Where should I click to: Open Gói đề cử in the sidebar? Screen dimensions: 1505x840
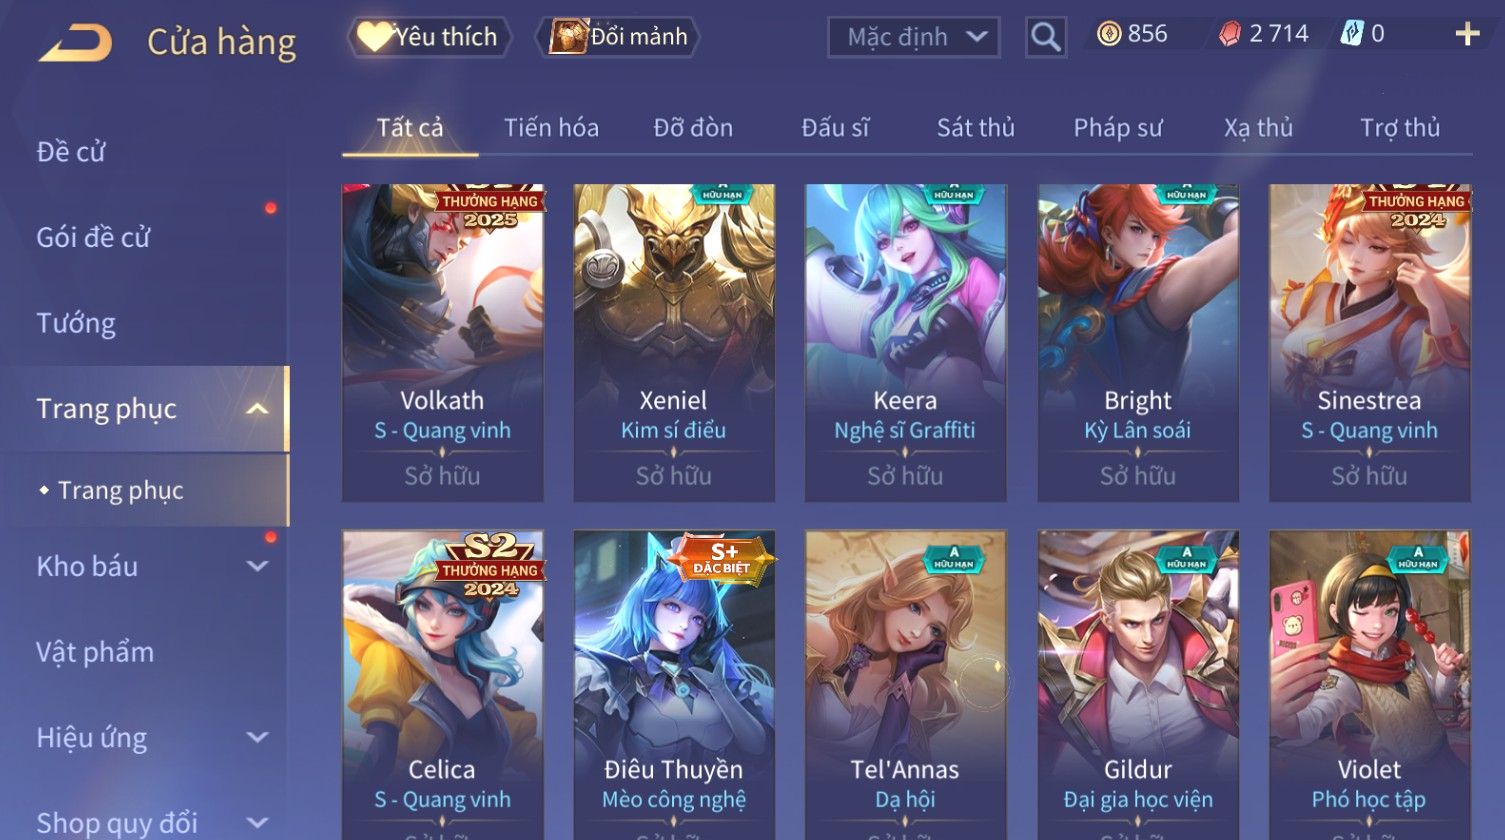(93, 238)
